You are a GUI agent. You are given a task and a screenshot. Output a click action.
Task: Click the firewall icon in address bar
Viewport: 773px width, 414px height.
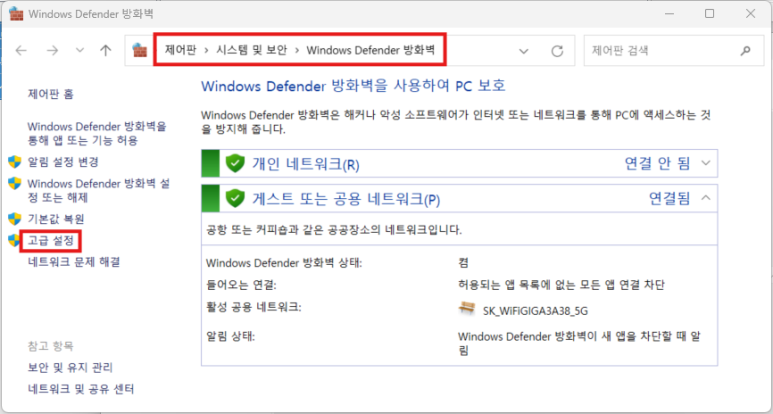pos(140,50)
